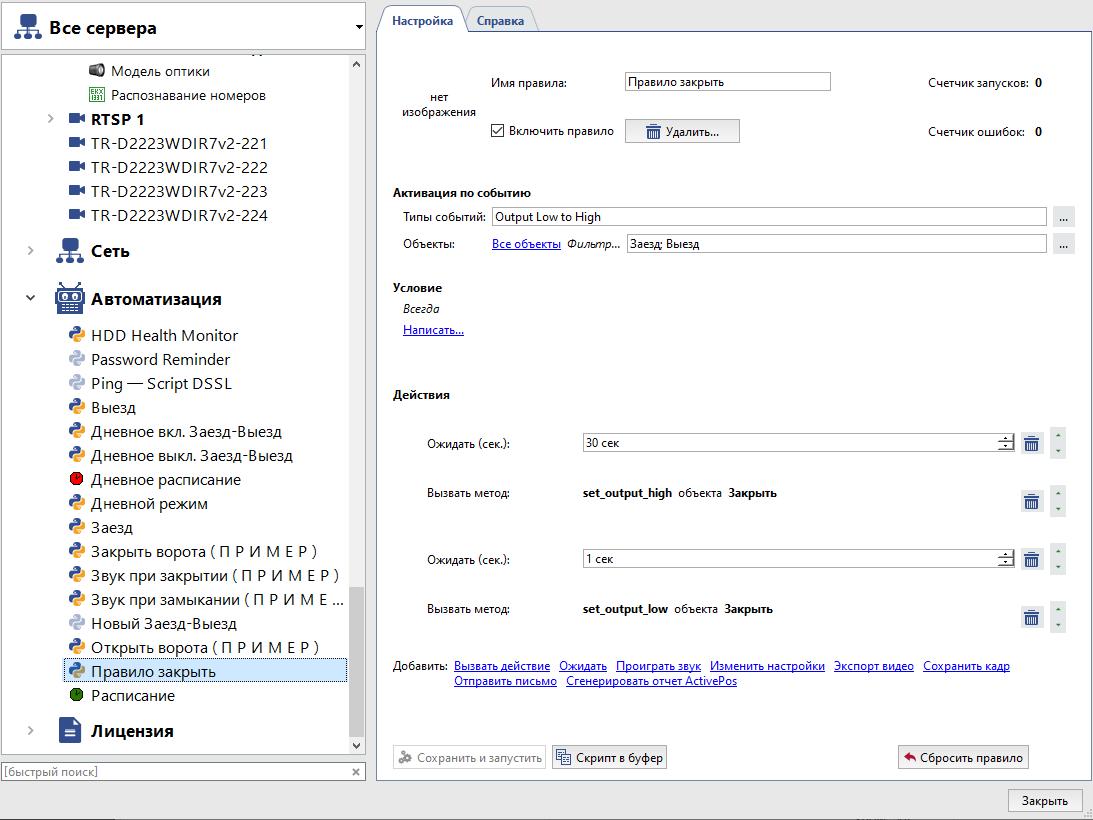The height and width of the screenshot is (820, 1093).
Task: Click the optics model lens icon
Action: click(97, 70)
